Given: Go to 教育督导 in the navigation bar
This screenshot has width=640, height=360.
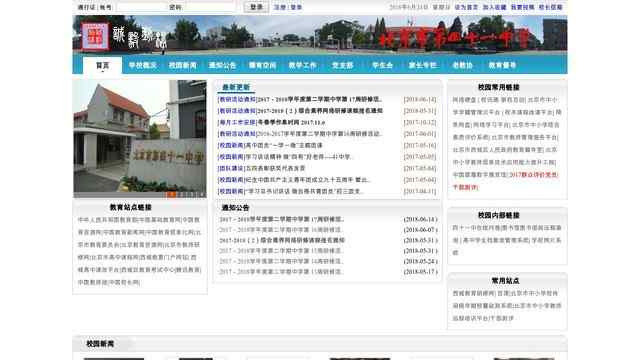Looking at the screenshot, I should point(502,65).
